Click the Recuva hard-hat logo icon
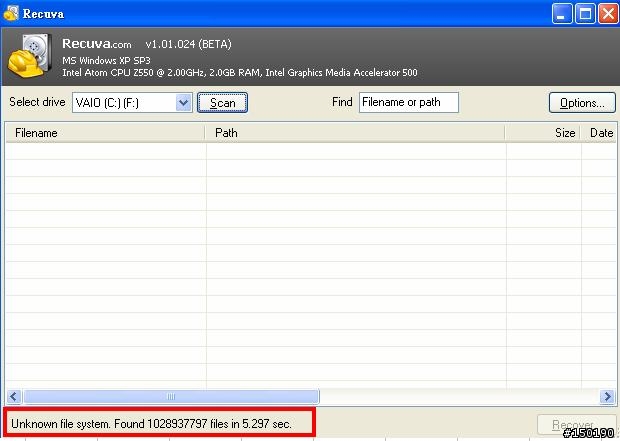This screenshot has height=441, width=620. [30, 55]
